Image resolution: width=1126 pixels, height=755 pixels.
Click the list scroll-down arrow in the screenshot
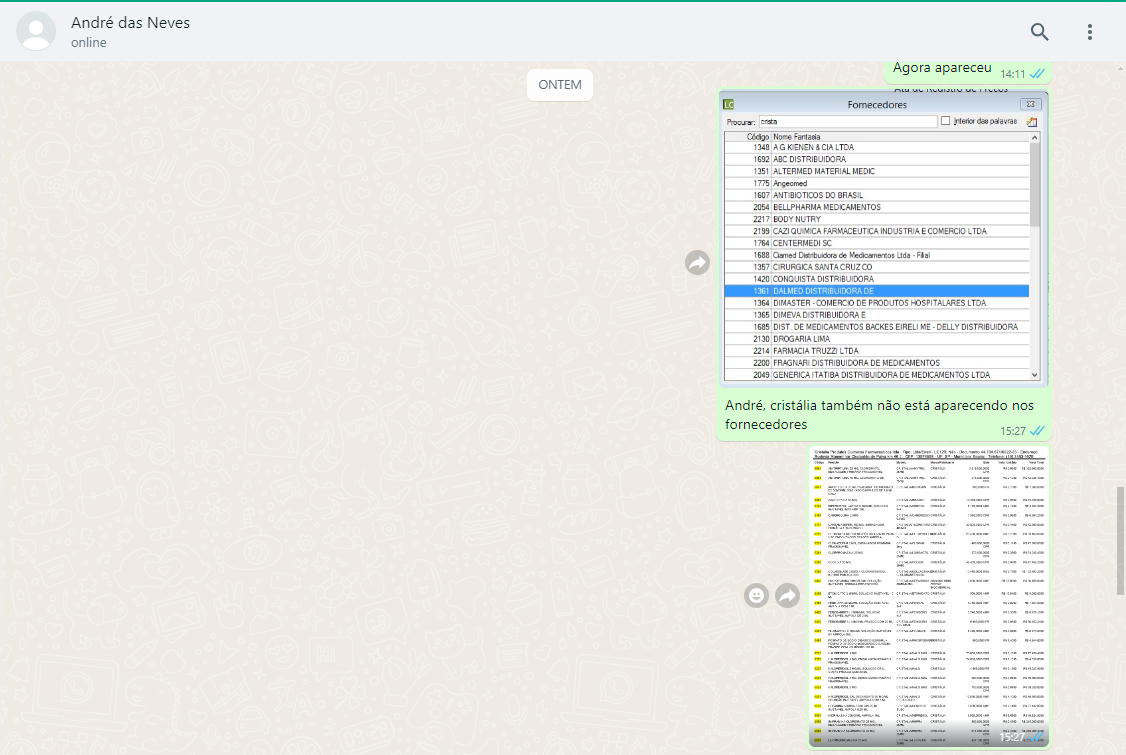[1034, 374]
